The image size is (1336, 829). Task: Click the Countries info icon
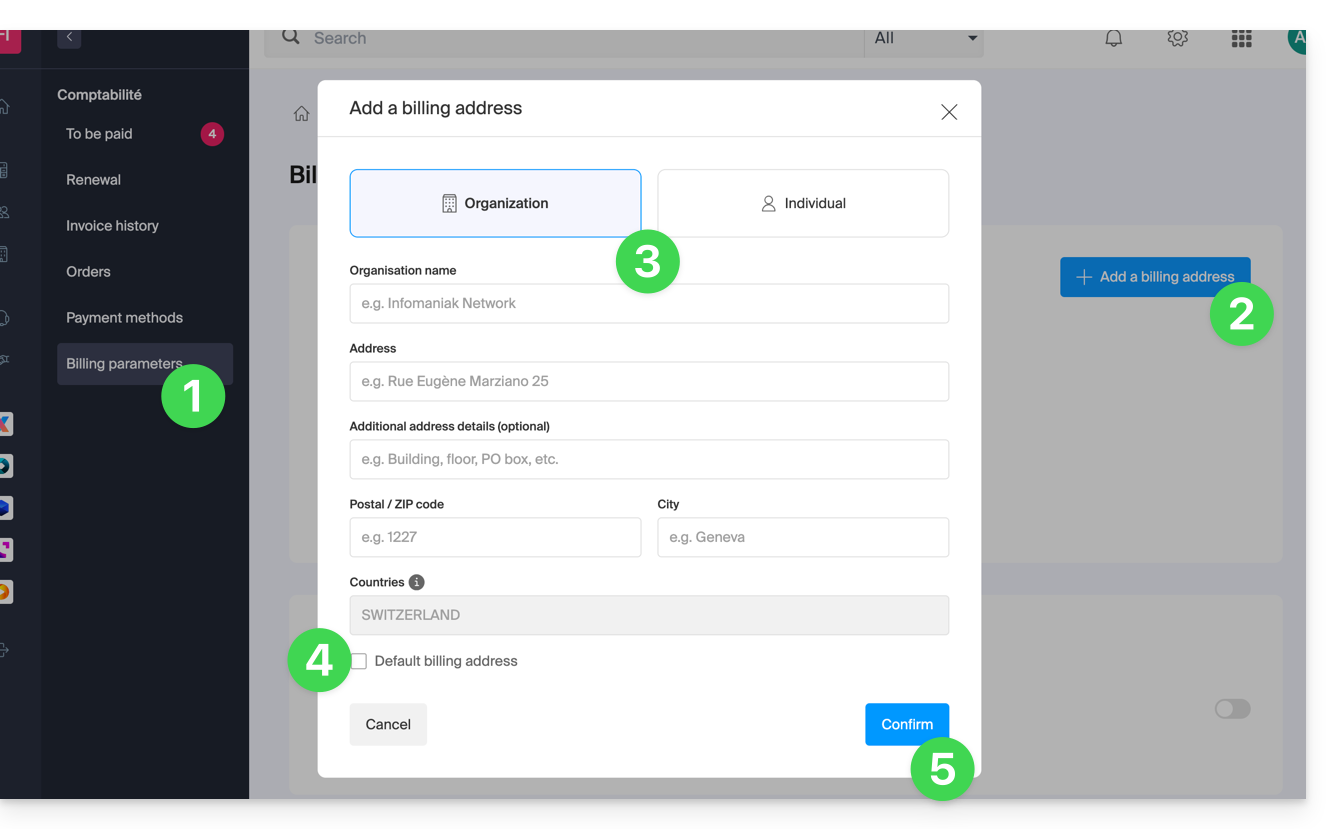pyautogui.click(x=416, y=582)
